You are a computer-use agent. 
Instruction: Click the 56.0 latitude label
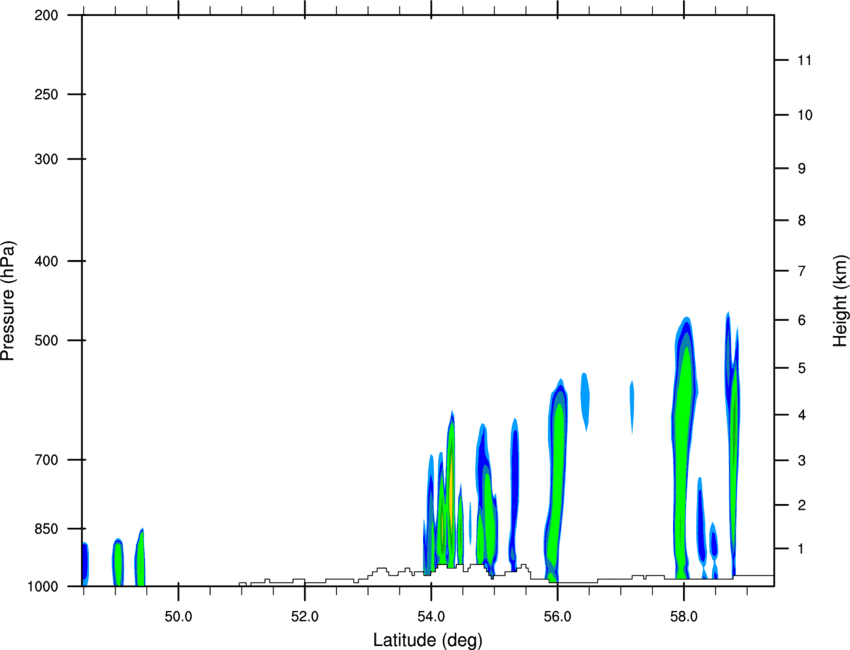(557, 616)
